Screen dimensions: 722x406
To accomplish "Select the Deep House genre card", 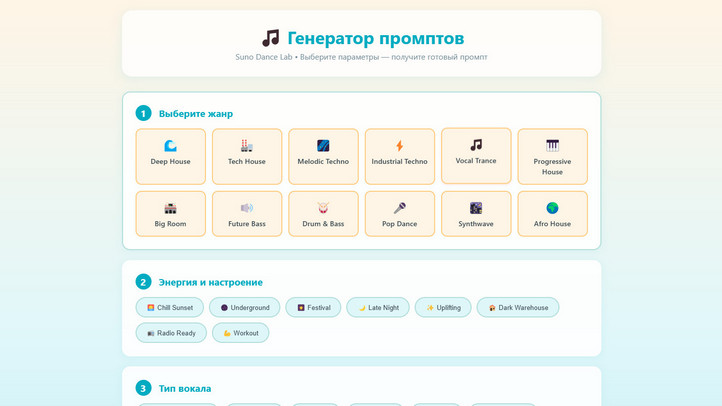I will (170, 157).
